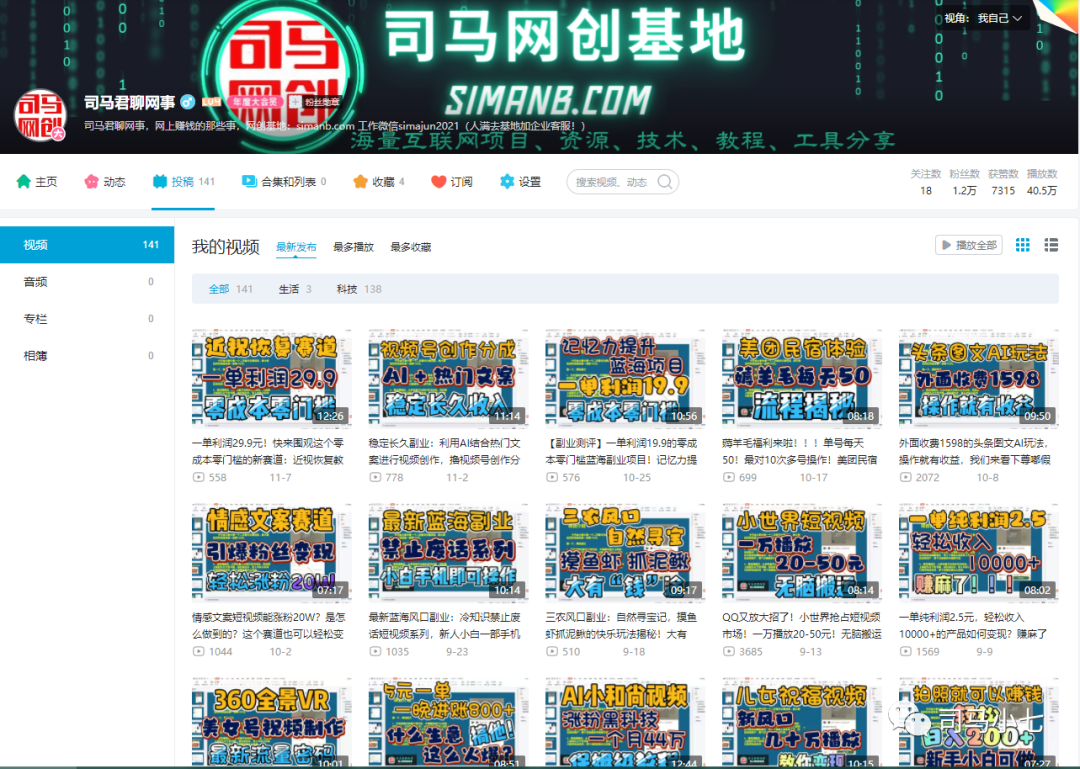Click the 司马网创 profile avatar

(40, 116)
